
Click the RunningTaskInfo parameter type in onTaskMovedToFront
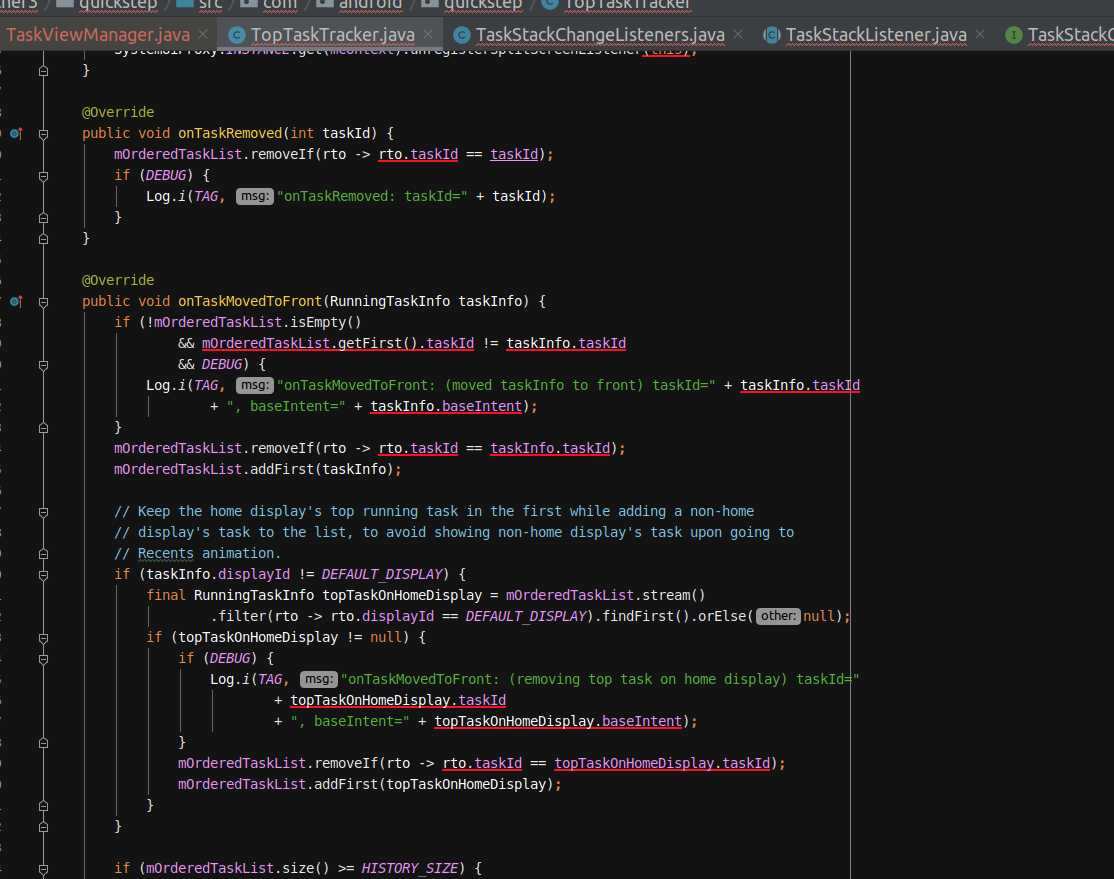390,301
